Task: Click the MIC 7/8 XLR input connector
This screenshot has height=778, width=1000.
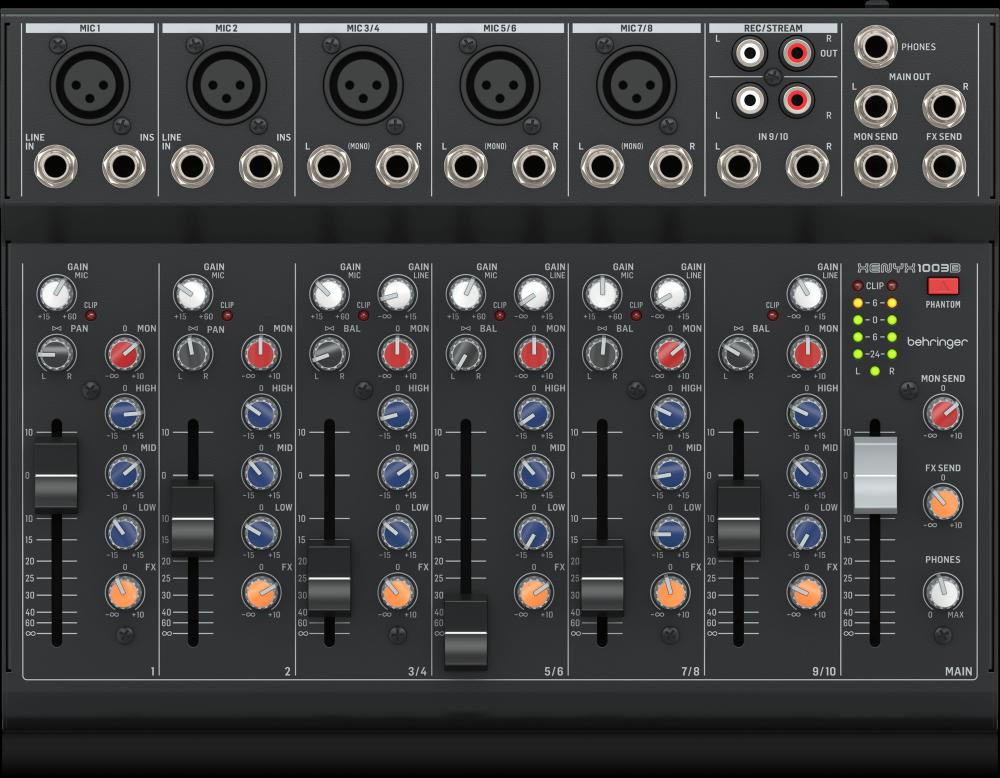Action: (636, 86)
